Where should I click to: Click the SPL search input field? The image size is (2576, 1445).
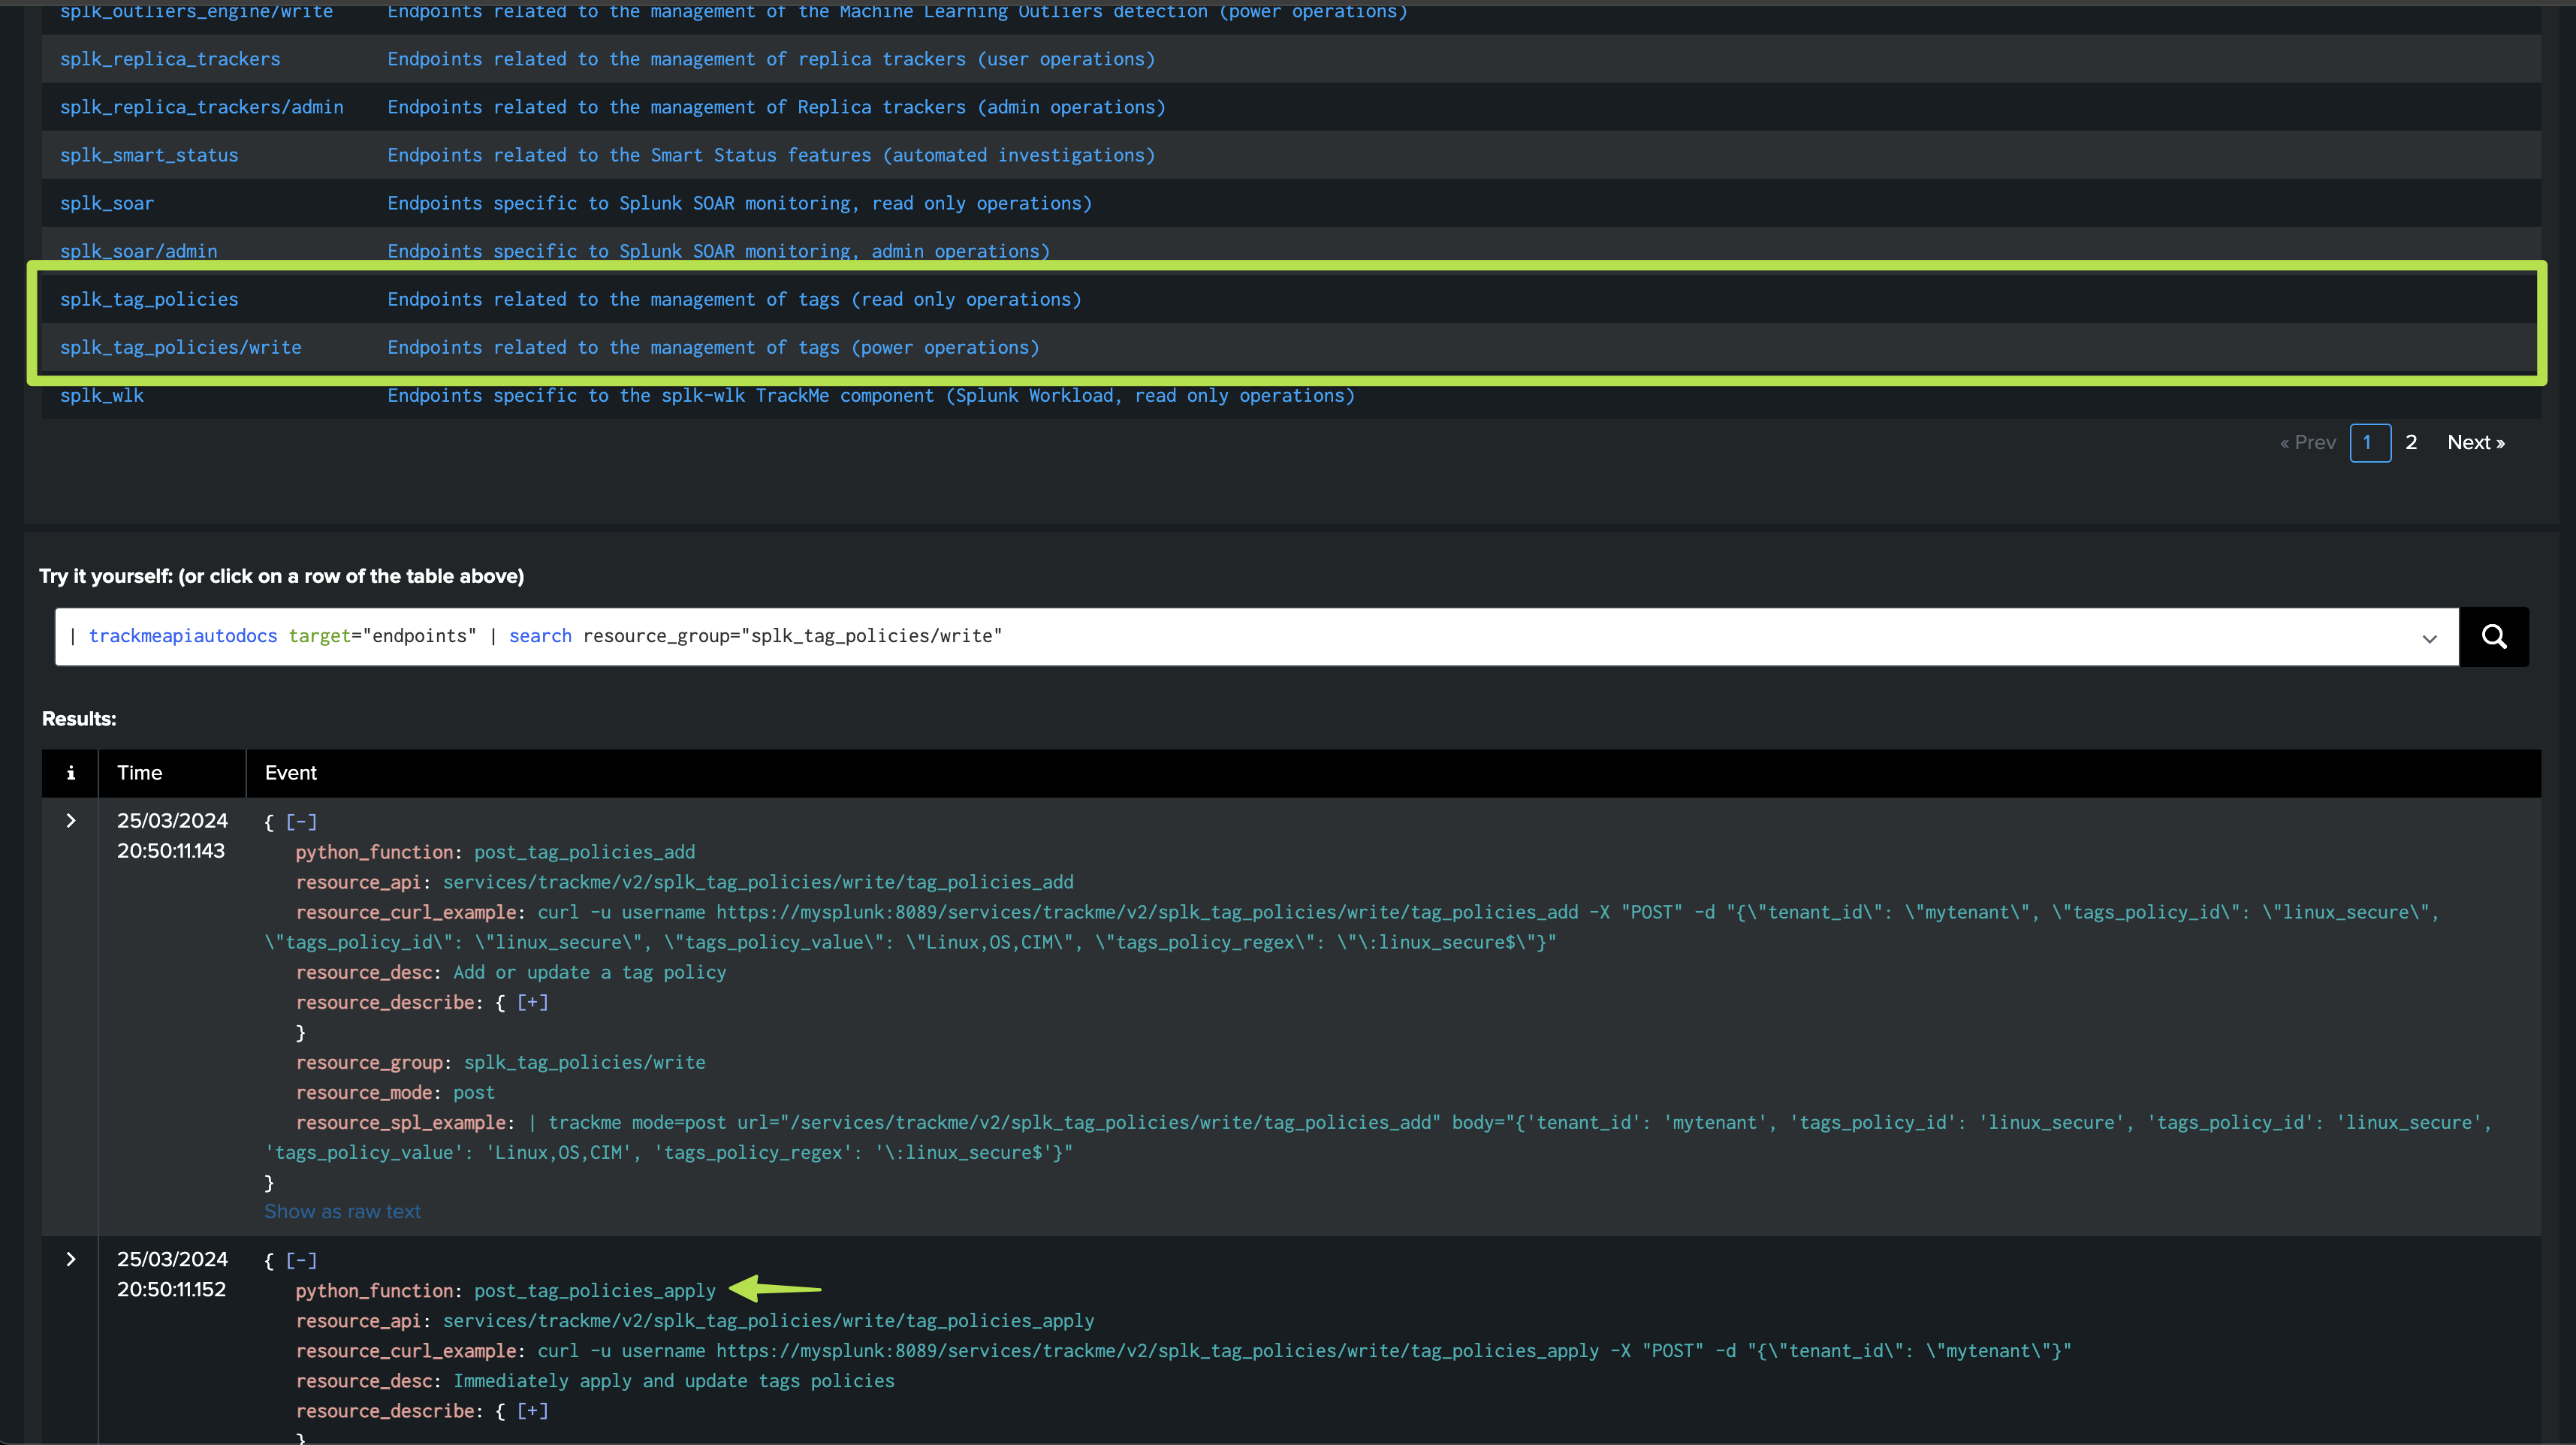tap(1200, 637)
